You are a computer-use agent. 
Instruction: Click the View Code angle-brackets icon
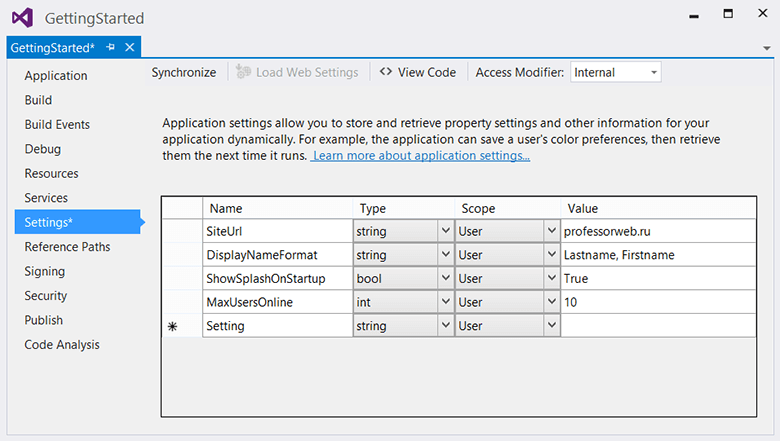click(x=386, y=72)
